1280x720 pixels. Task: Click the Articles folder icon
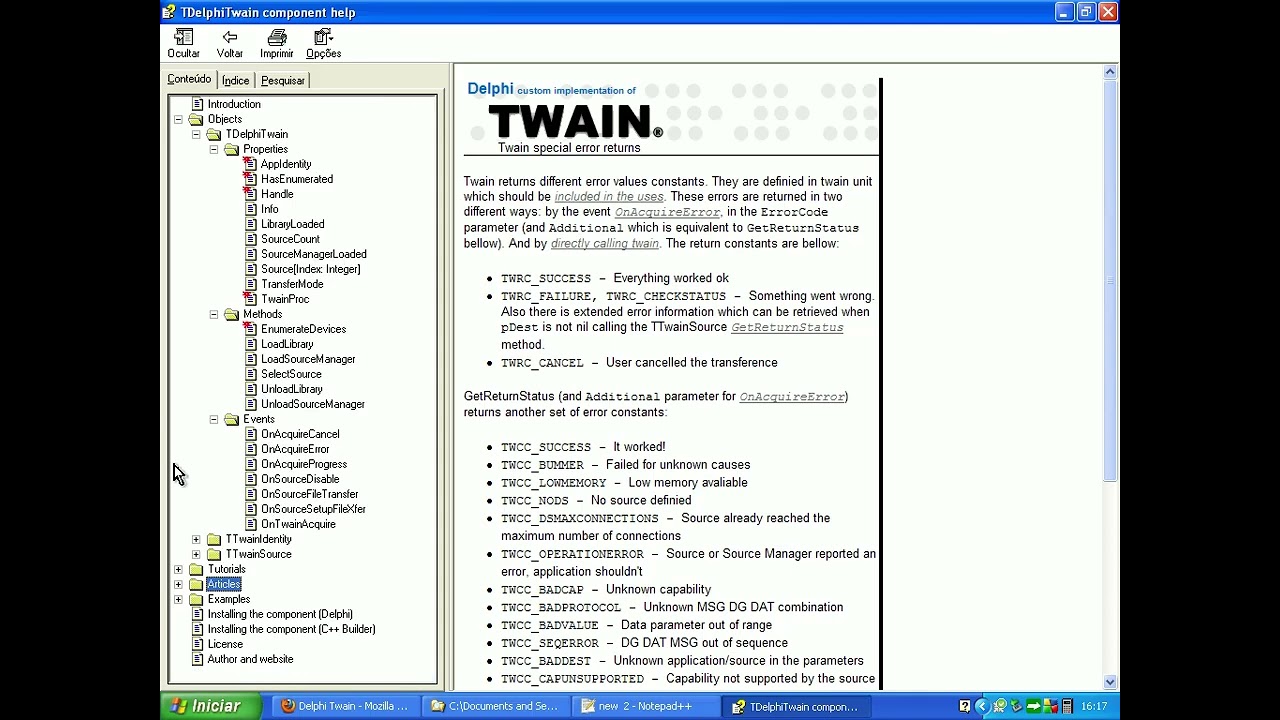tap(196, 584)
